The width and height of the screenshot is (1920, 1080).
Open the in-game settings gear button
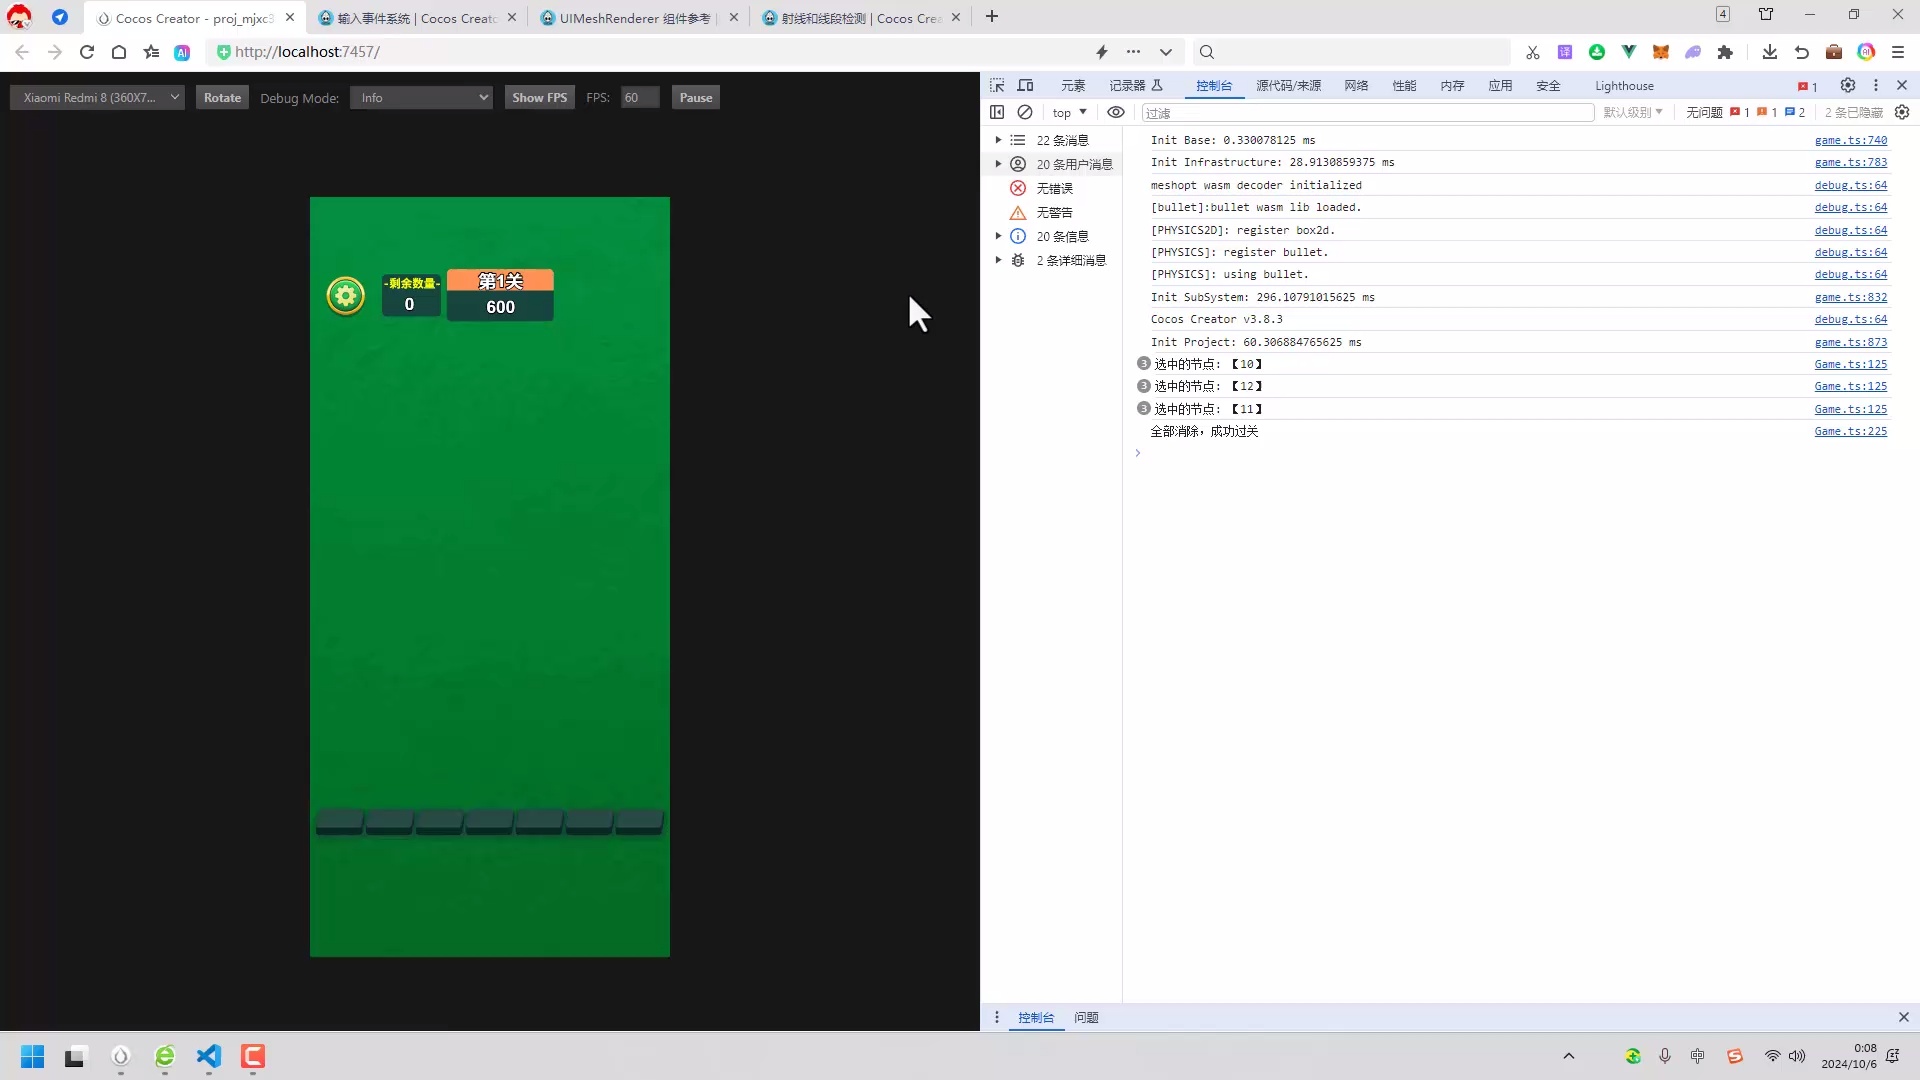344,295
